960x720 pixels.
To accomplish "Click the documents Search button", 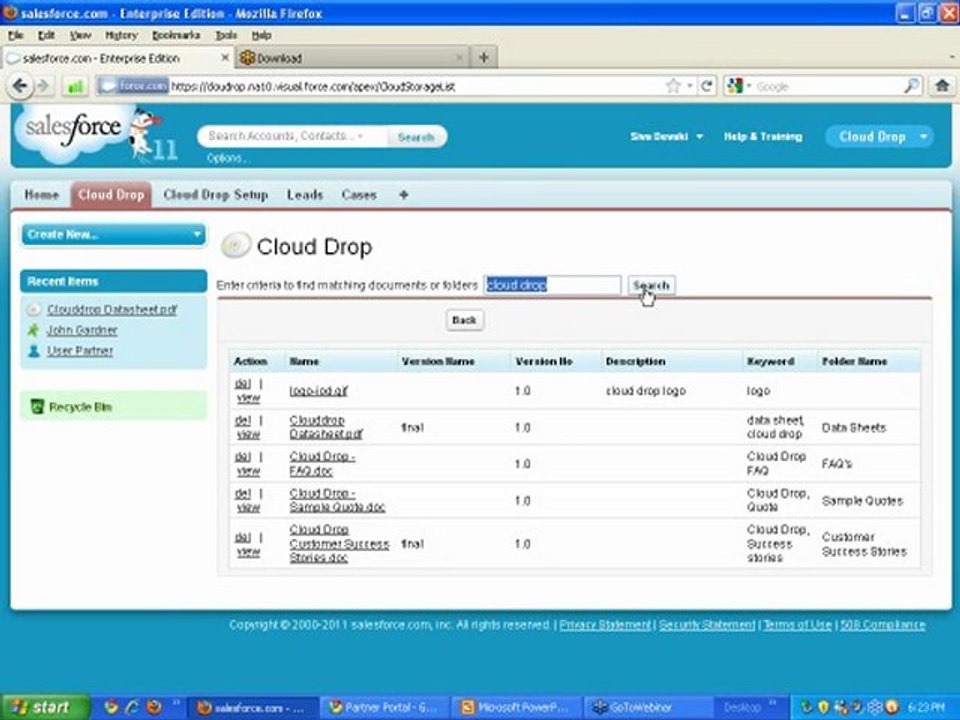I will pyautogui.click(x=651, y=285).
